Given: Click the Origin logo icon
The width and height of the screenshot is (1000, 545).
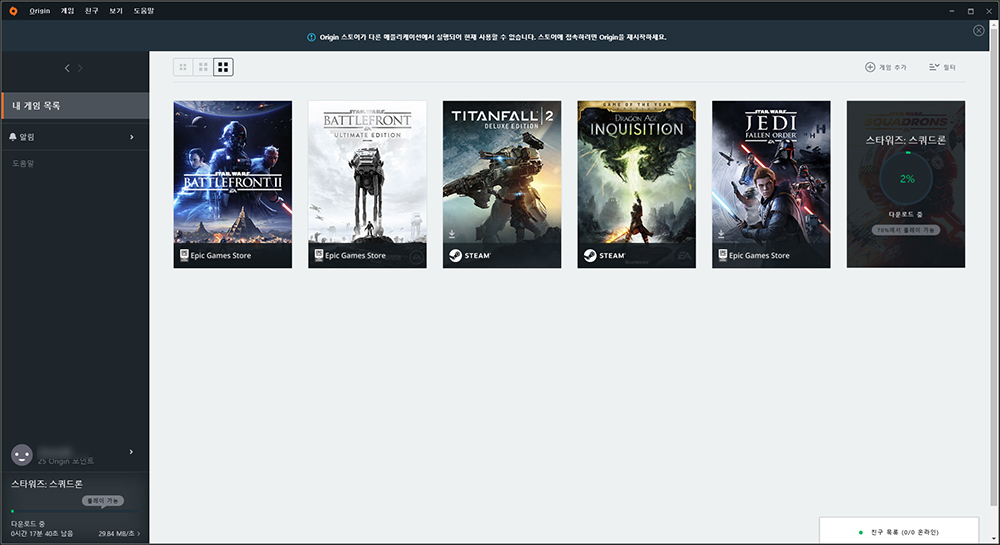Looking at the screenshot, I should 13,11.
